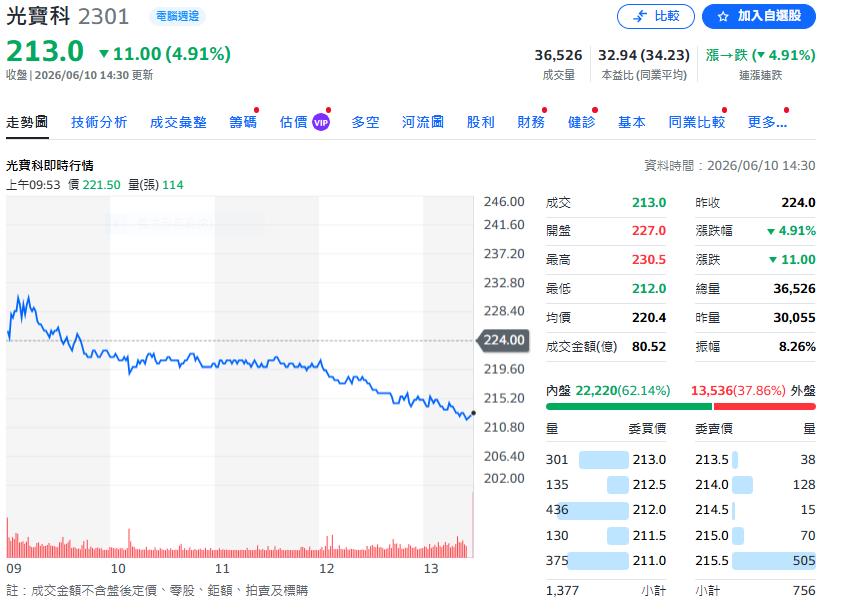843x610 pixels.
Task: Click the 開盤 227.0 value
Action: (x=649, y=231)
